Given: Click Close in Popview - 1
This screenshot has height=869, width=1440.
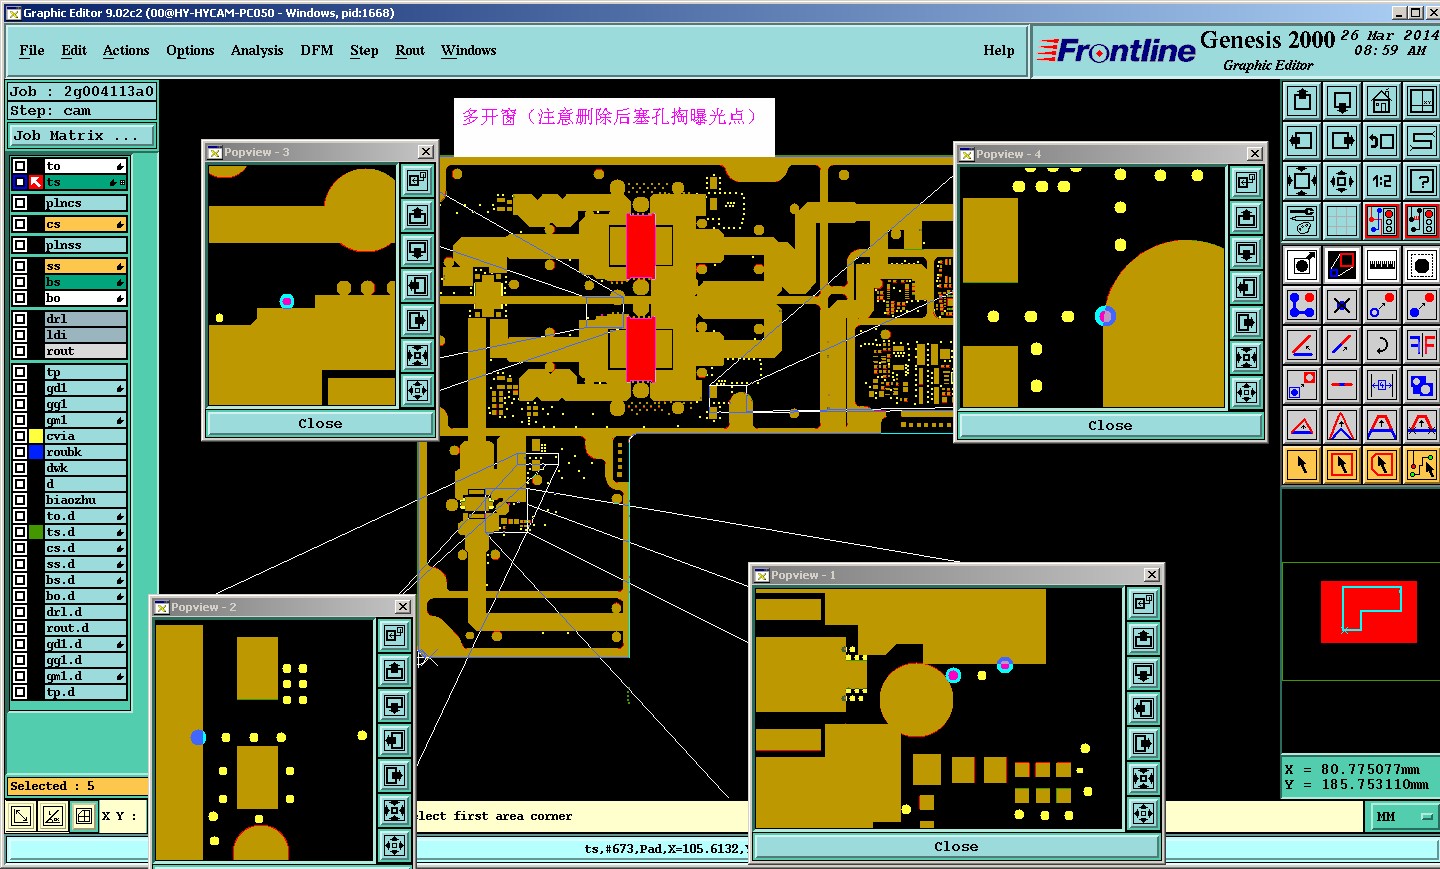Looking at the screenshot, I should pyautogui.click(x=956, y=847).
